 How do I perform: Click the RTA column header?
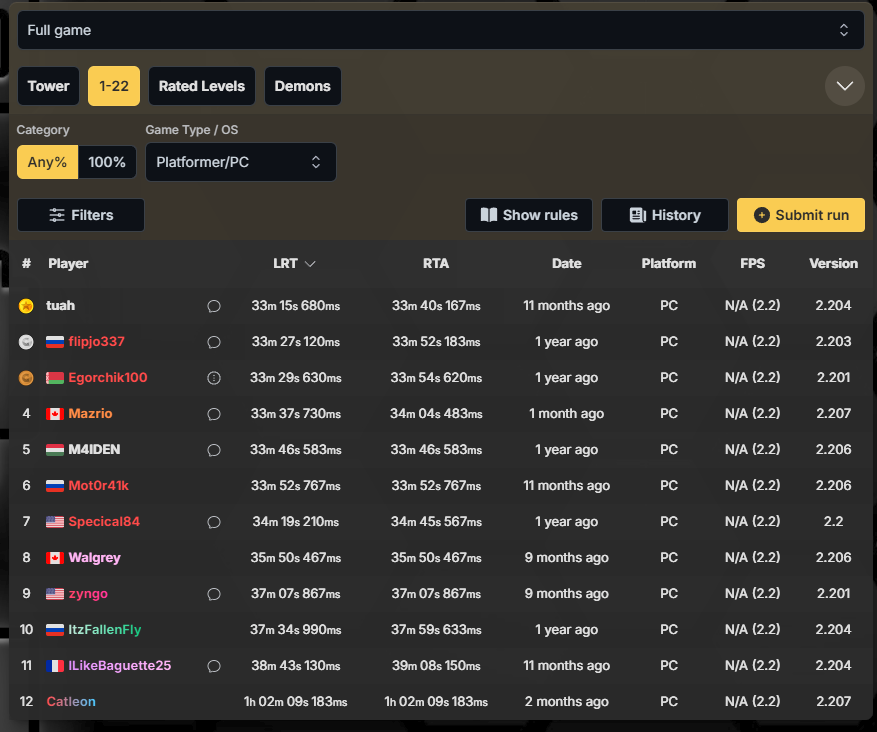(x=436, y=263)
